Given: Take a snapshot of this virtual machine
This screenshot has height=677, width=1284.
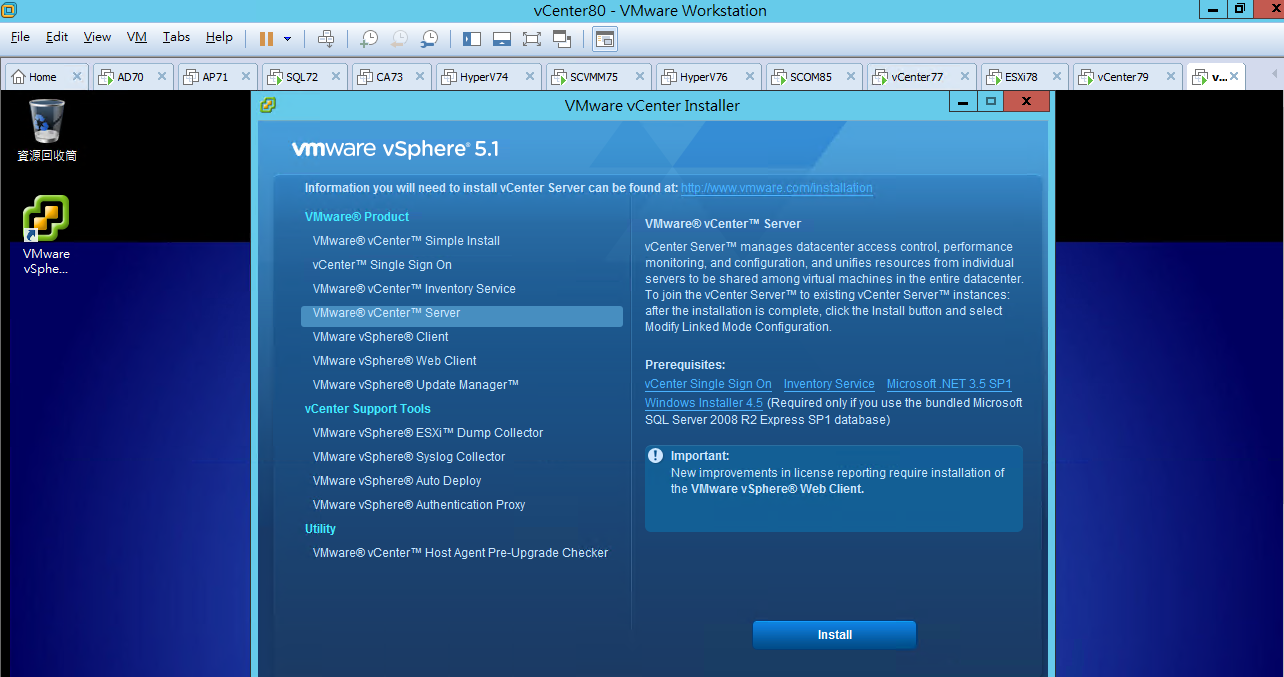Looking at the screenshot, I should click(x=369, y=39).
